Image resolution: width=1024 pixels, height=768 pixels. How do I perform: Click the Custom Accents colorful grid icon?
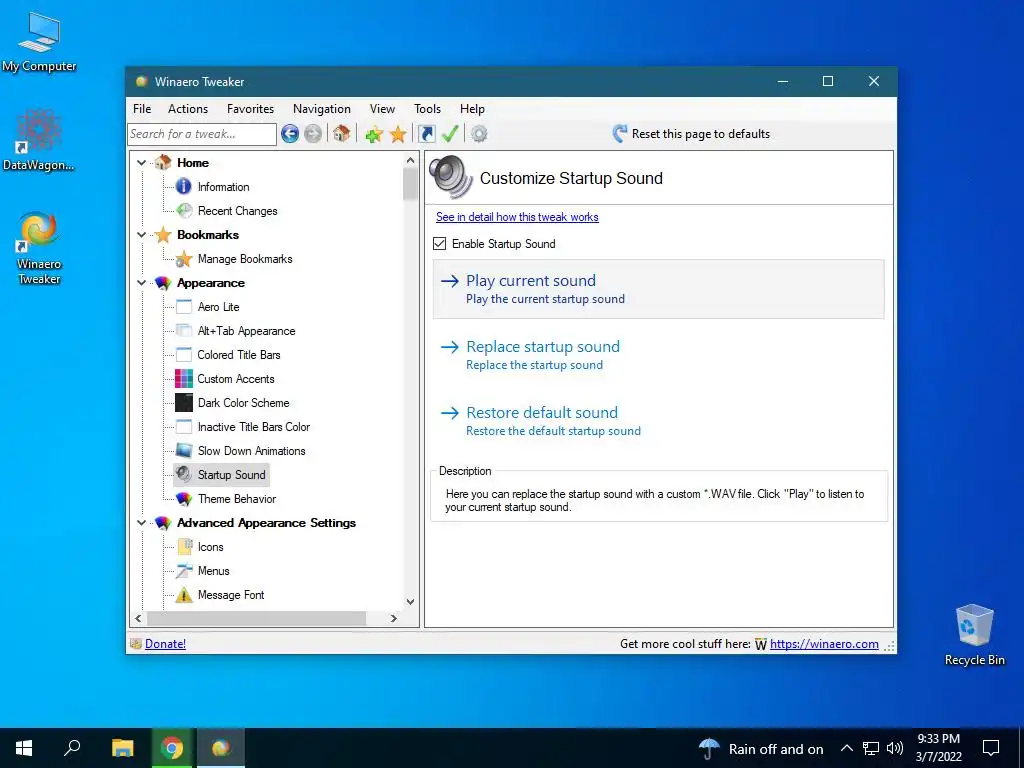184,379
